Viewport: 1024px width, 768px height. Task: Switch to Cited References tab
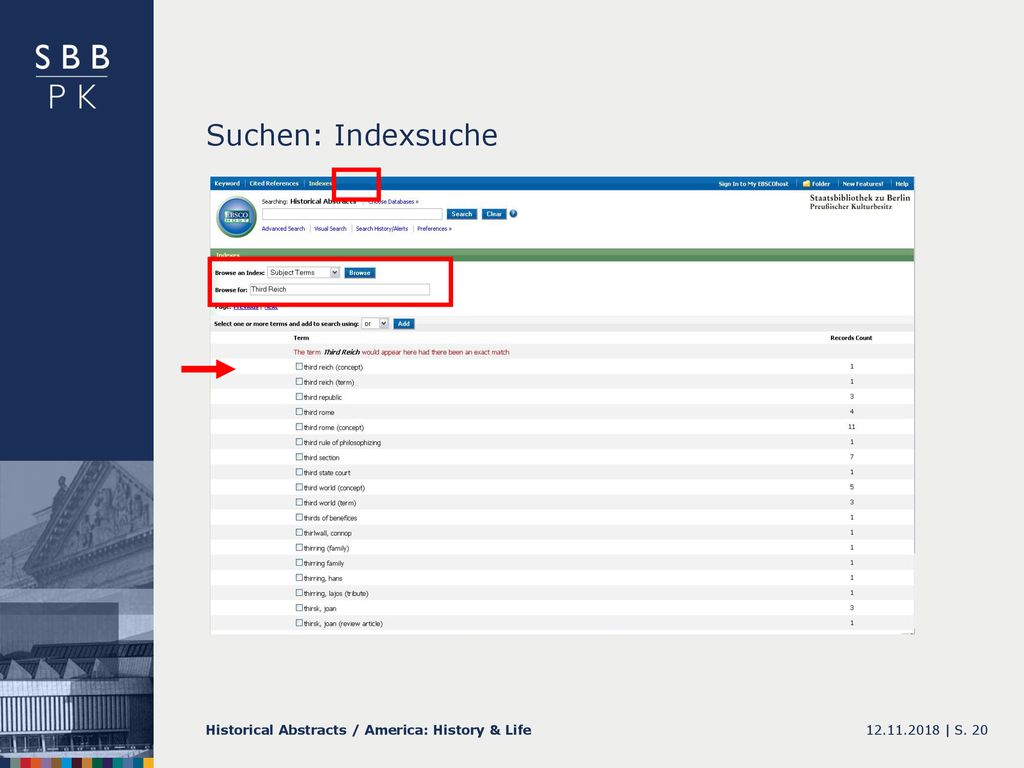pos(274,184)
